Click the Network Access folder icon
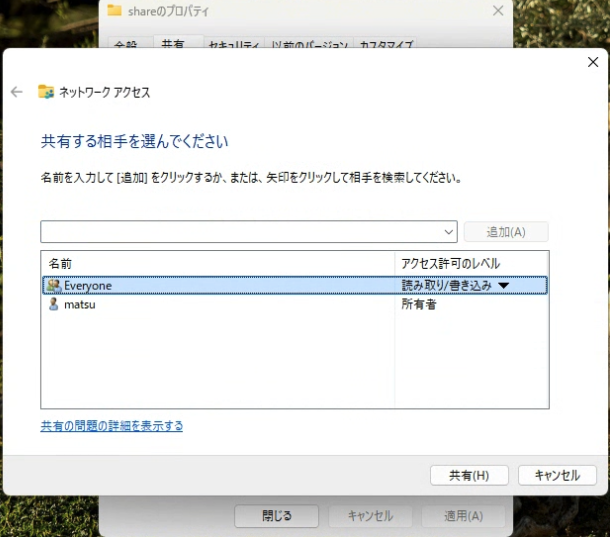This screenshot has height=537, width=610. coord(45,92)
